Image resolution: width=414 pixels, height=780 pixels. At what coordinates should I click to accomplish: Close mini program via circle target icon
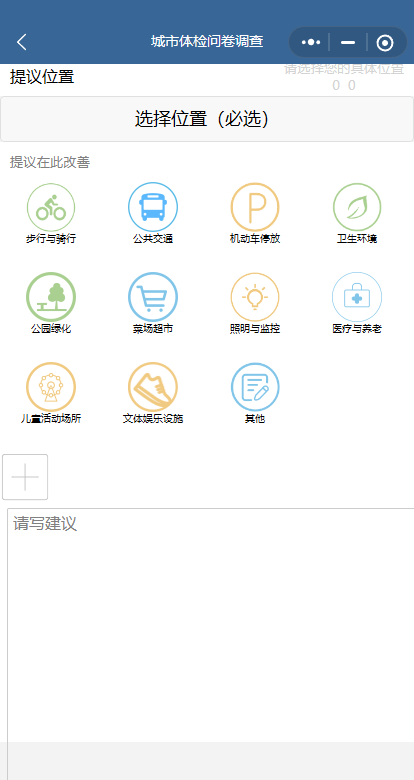[x=385, y=43]
